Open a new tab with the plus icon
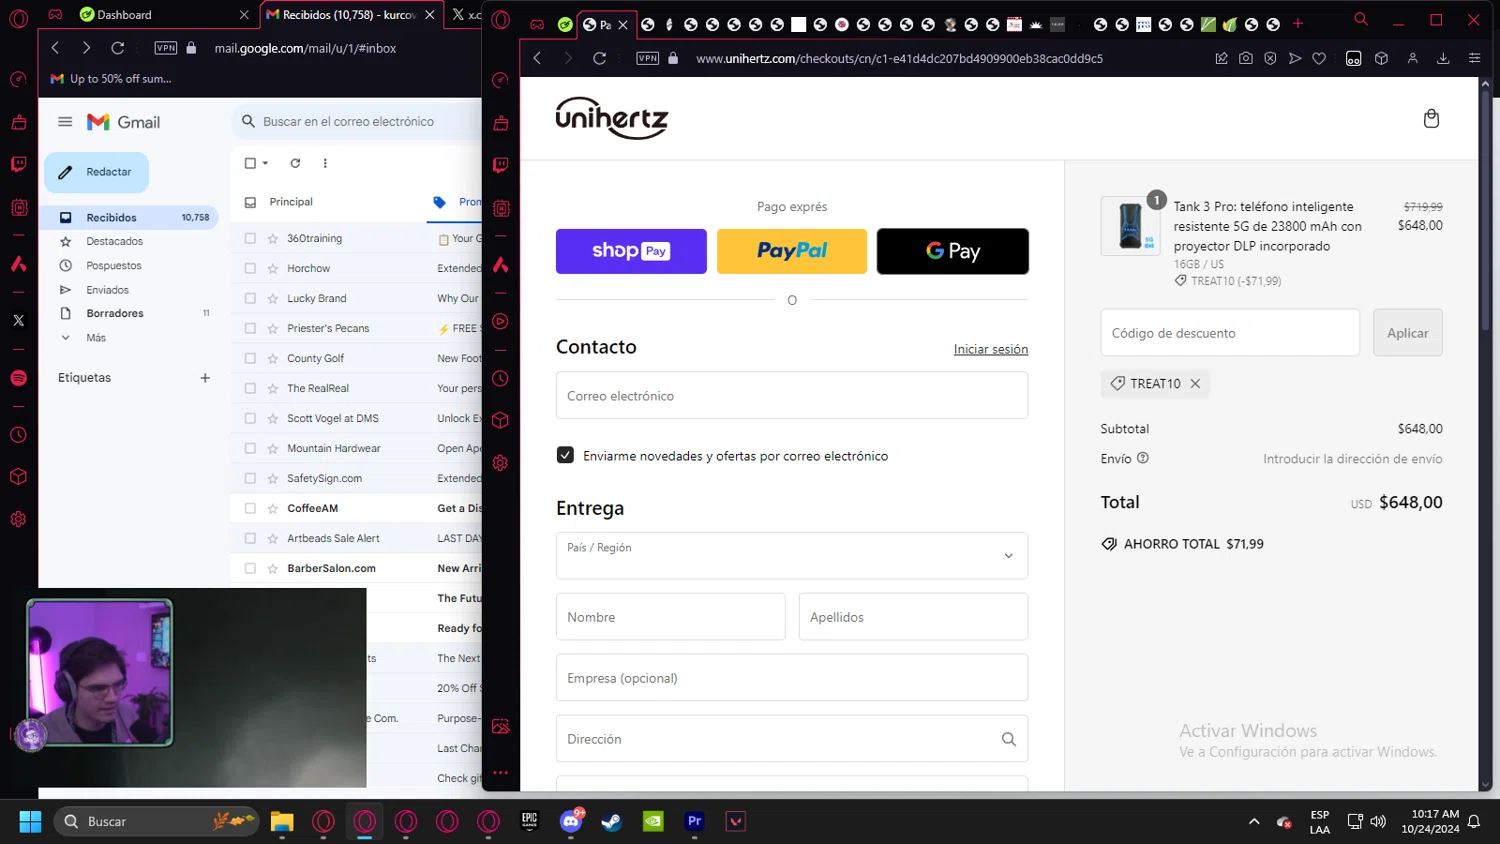The width and height of the screenshot is (1500, 844). tap(1298, 23)
